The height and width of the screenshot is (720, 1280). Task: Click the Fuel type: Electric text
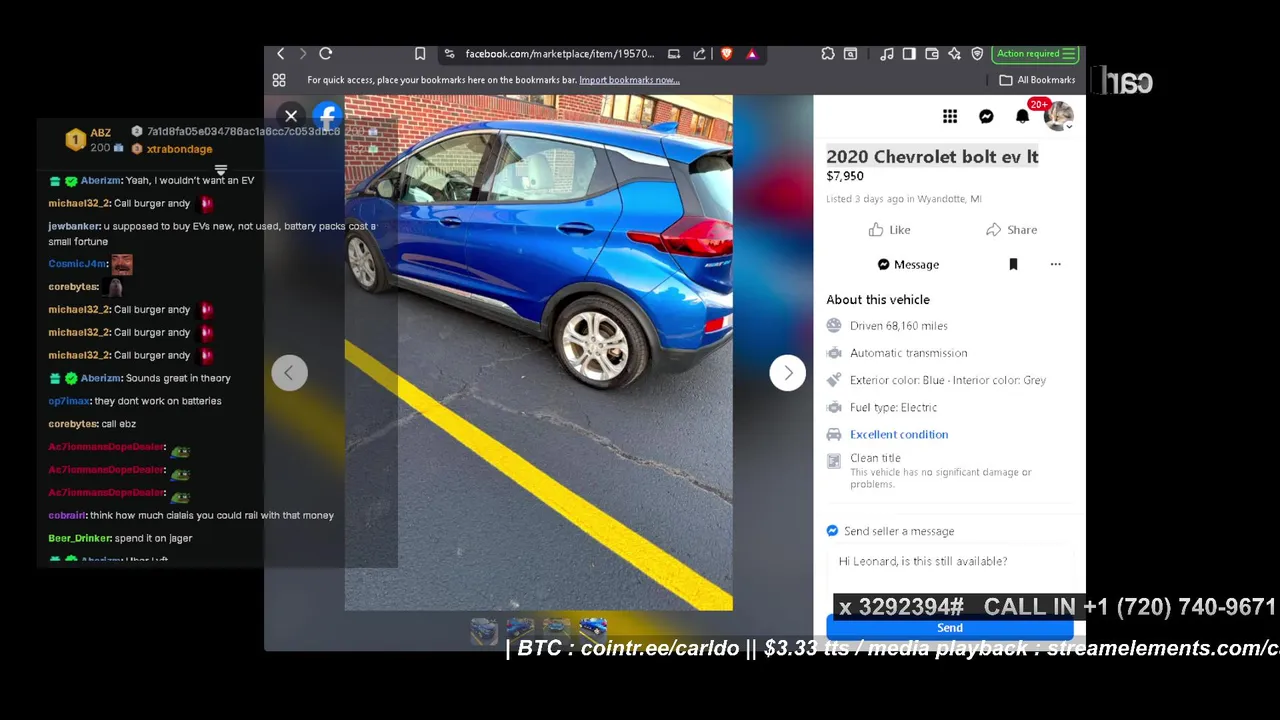tap(893, 408)
